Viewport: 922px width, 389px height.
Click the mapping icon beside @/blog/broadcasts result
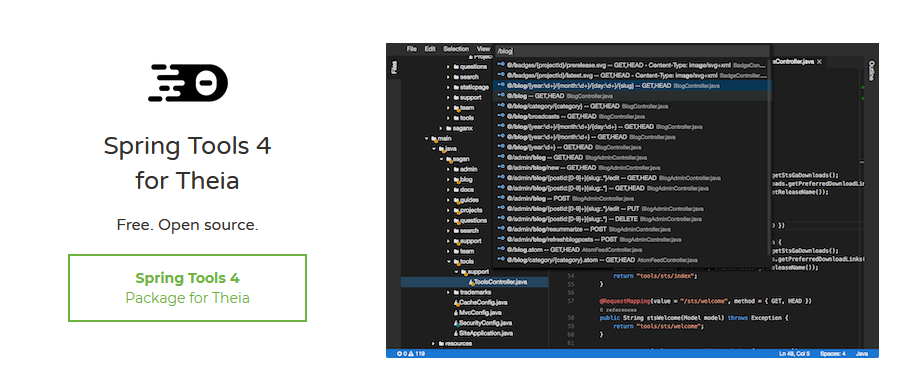501,116
